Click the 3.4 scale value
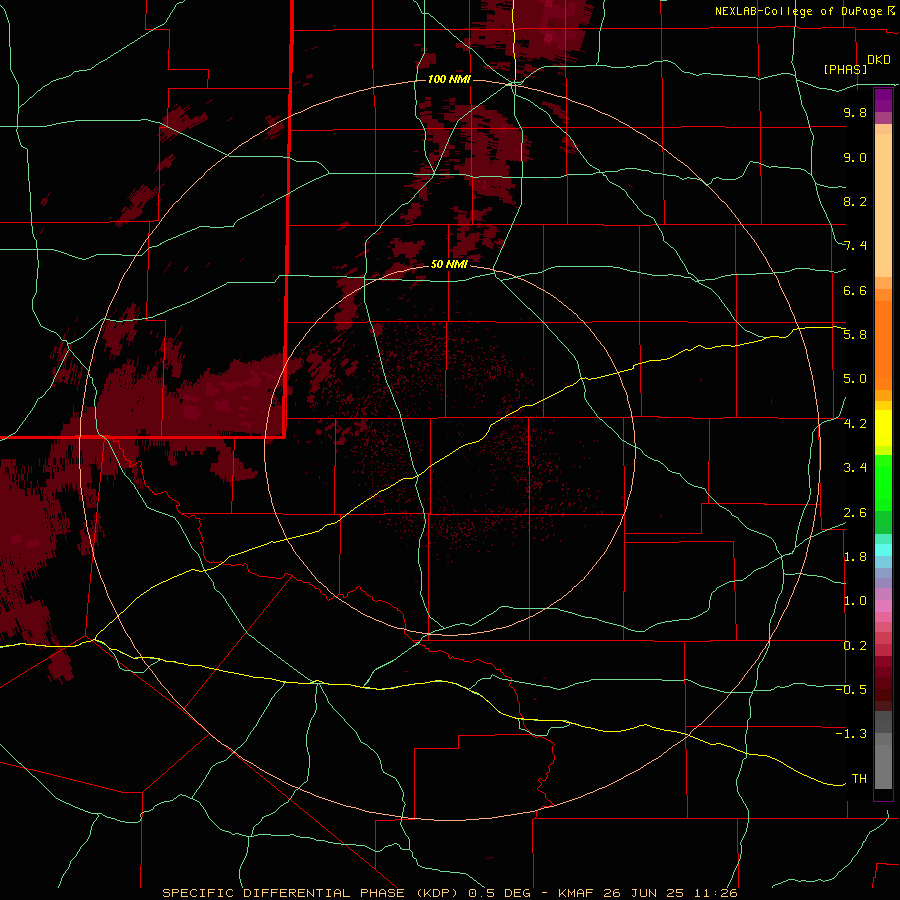The width and height of the screenshot is (900, 900). click(x=855, y=468)
